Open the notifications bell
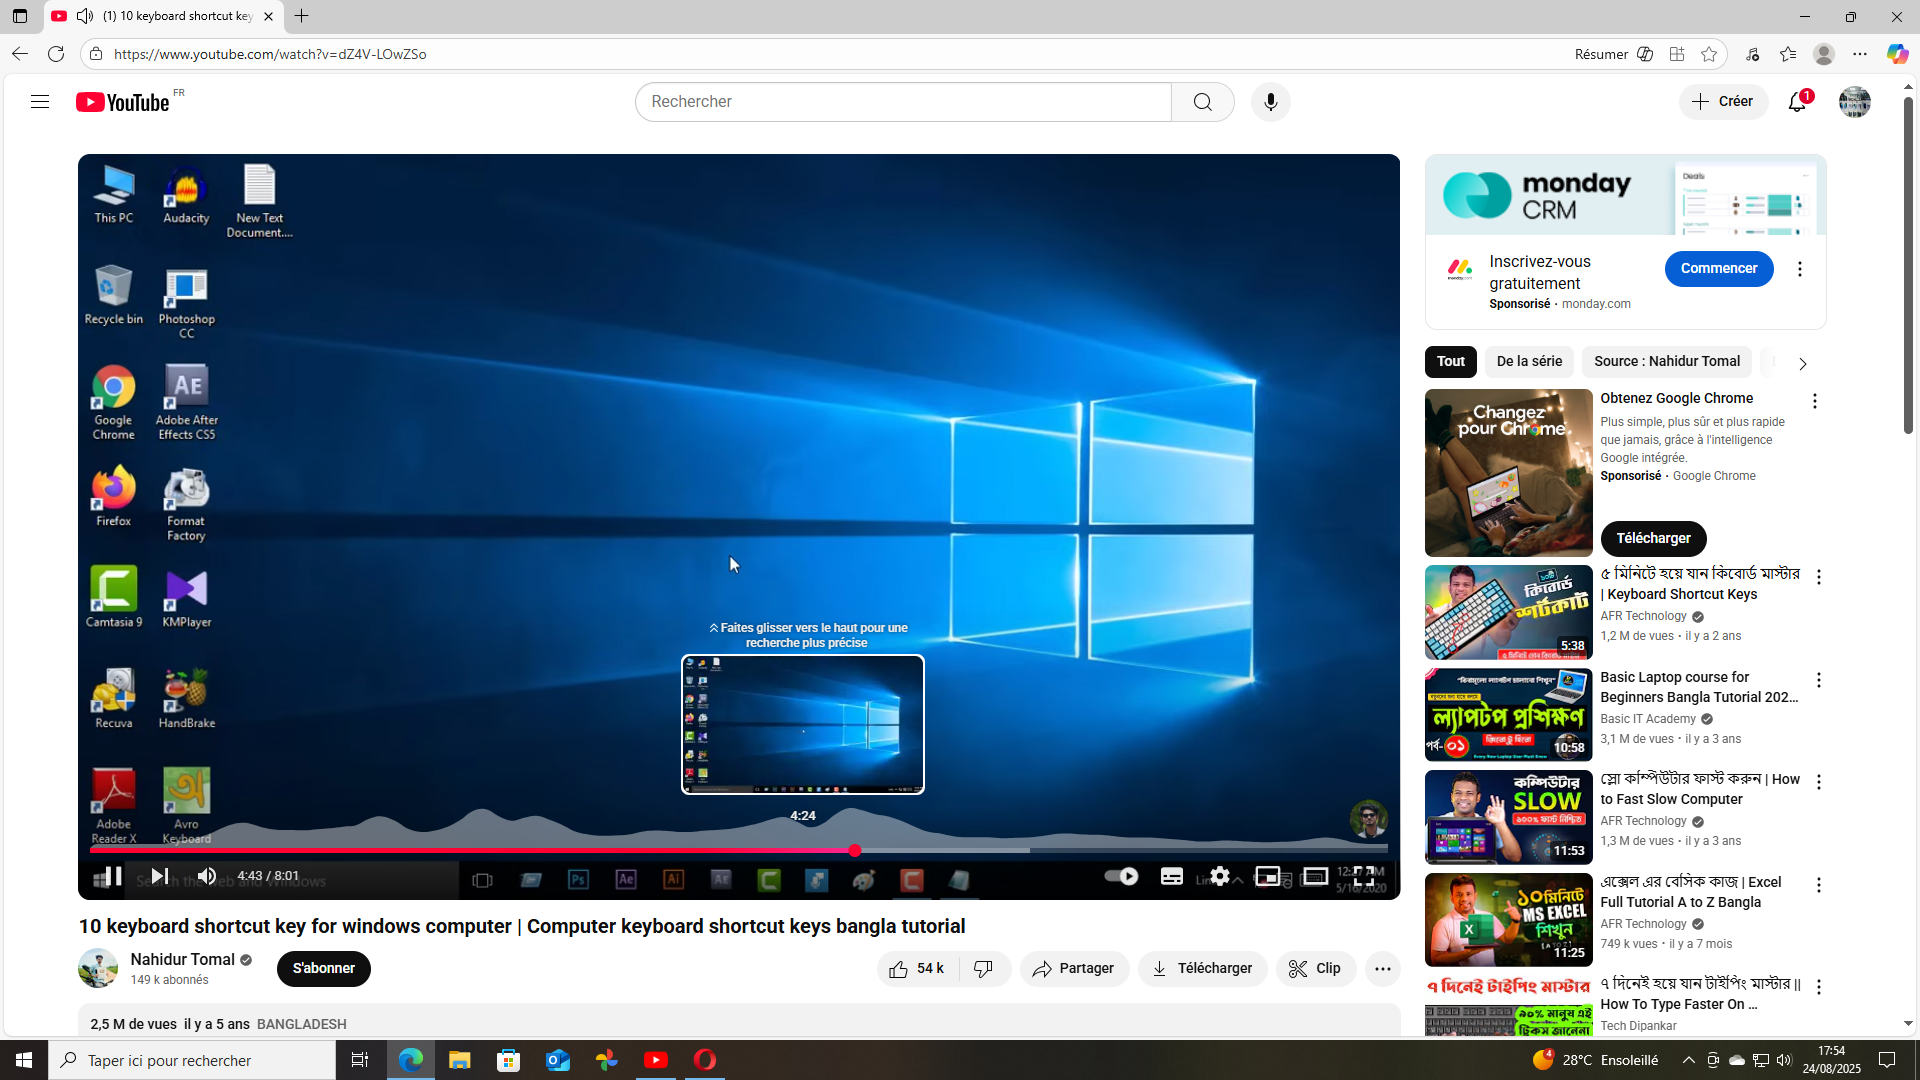The height and width of the screenshot is (1080, 1920). 1798,102
